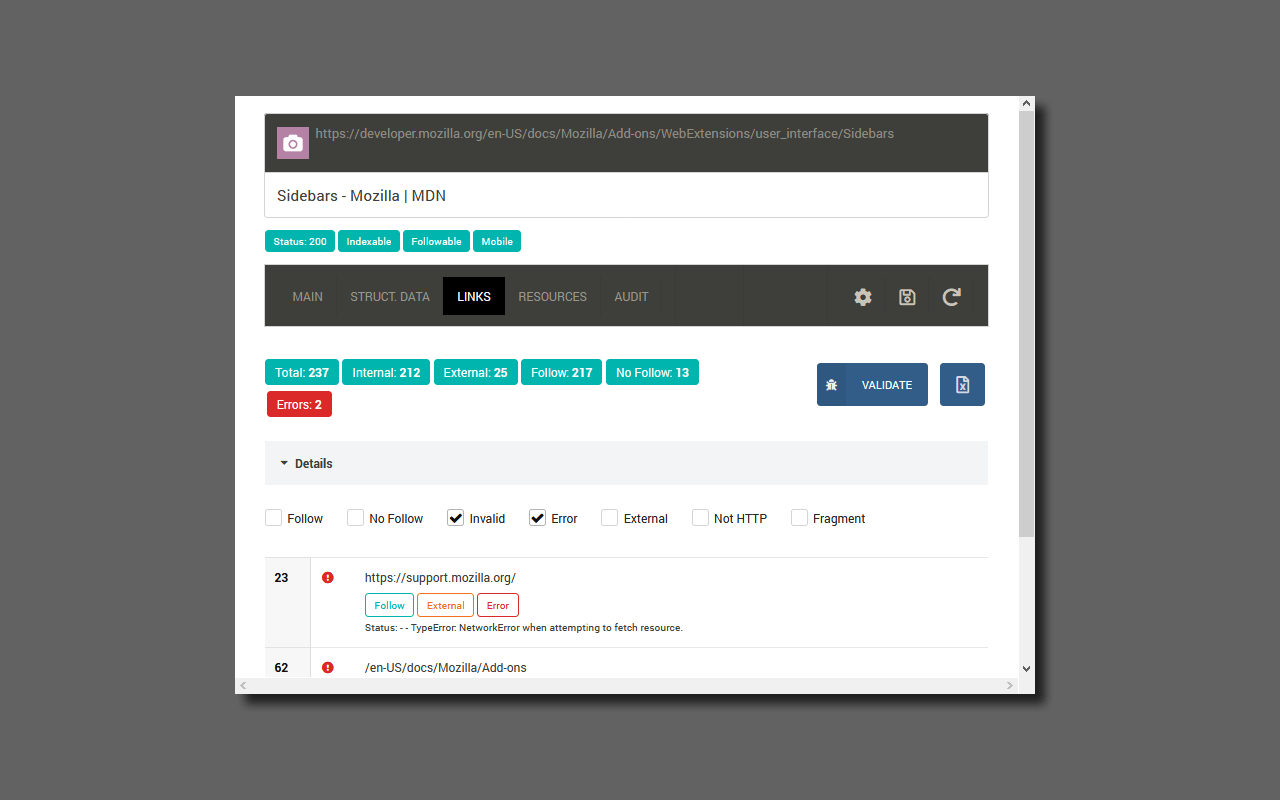The height and width of the screenshot is (800, 1280).
Task: Click the Internal: 212 badge
Action: coord(386,372)
